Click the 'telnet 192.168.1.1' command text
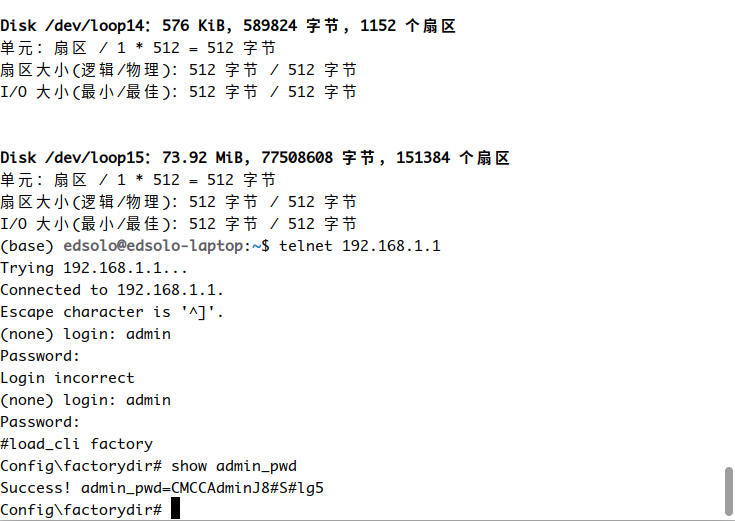This screenshot has width=735, height=521. (360, 246)
